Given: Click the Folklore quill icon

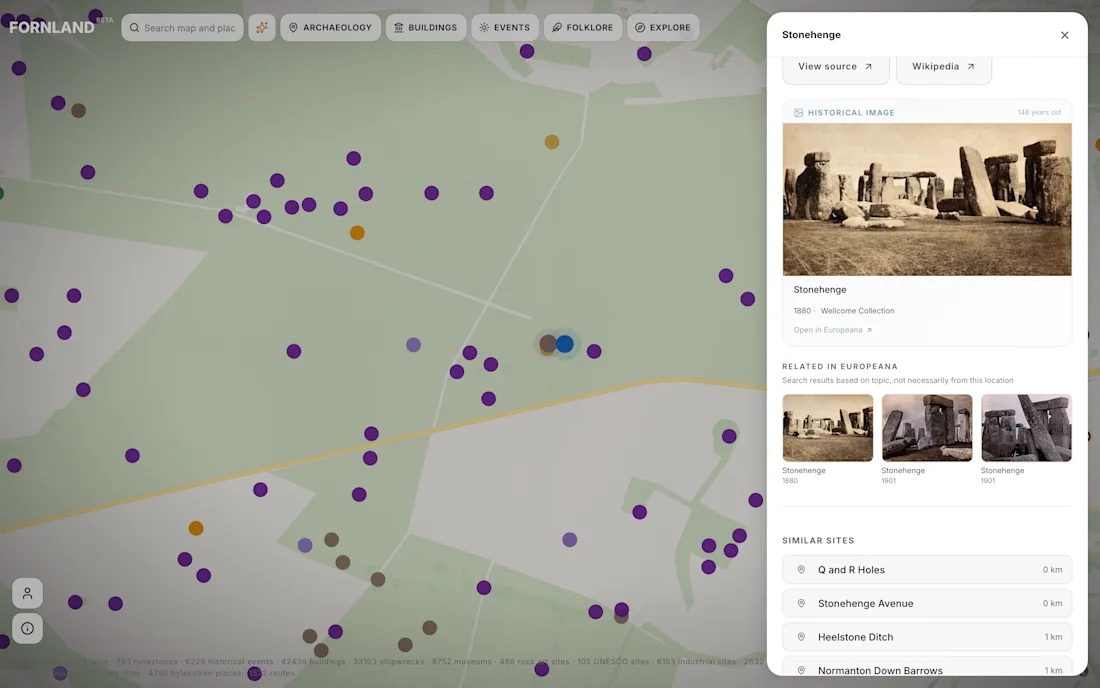Looking at the screenshot, I should tap(557, 27).
